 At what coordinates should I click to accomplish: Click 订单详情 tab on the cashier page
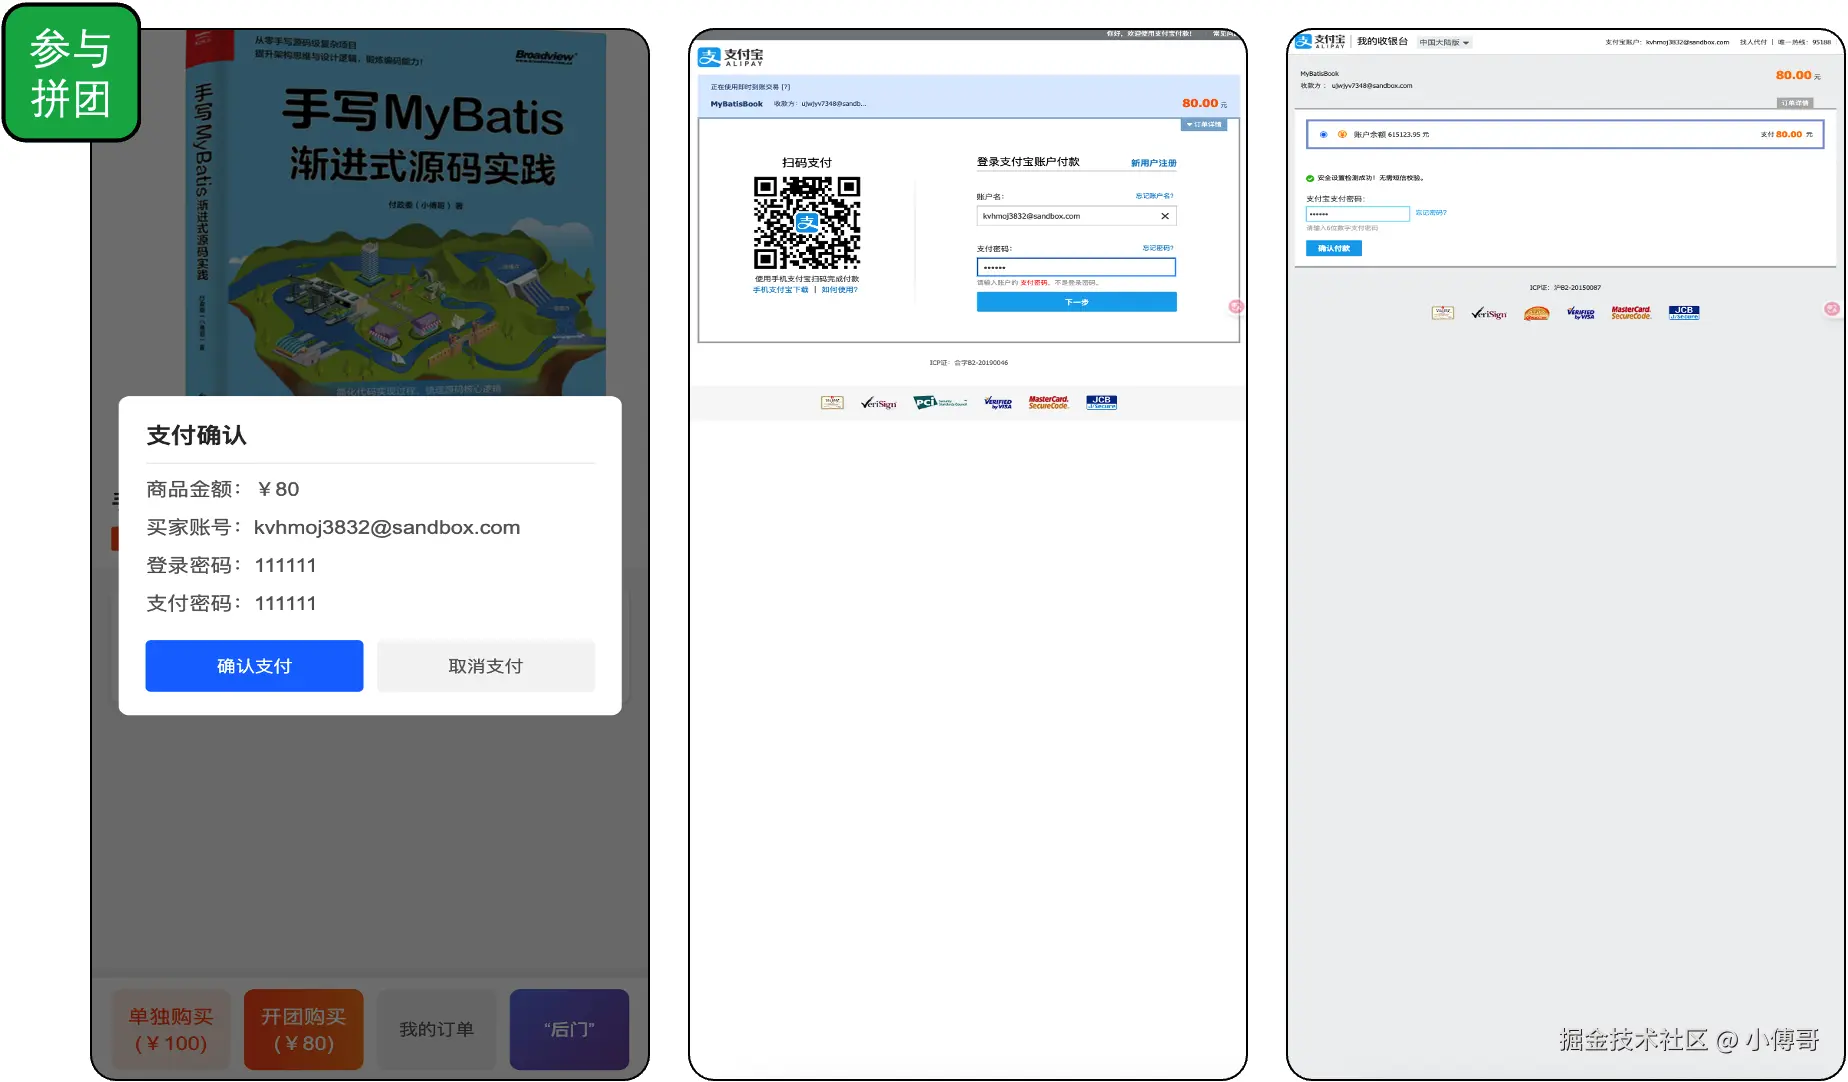(1794, 103)
